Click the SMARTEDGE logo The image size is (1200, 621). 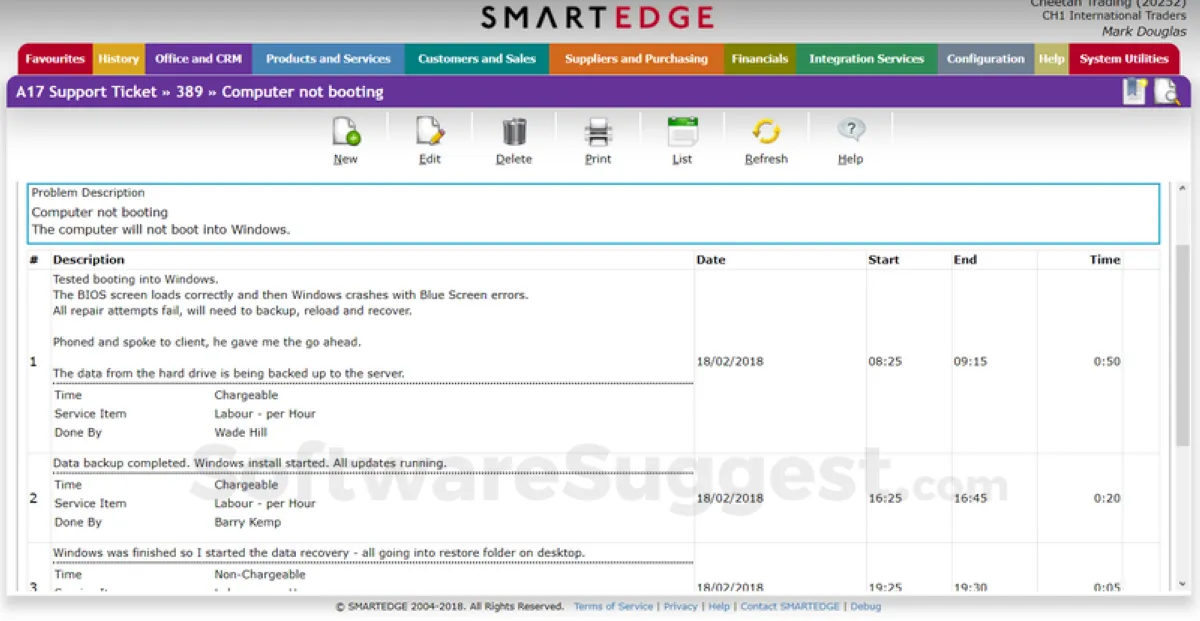(597, 17)
